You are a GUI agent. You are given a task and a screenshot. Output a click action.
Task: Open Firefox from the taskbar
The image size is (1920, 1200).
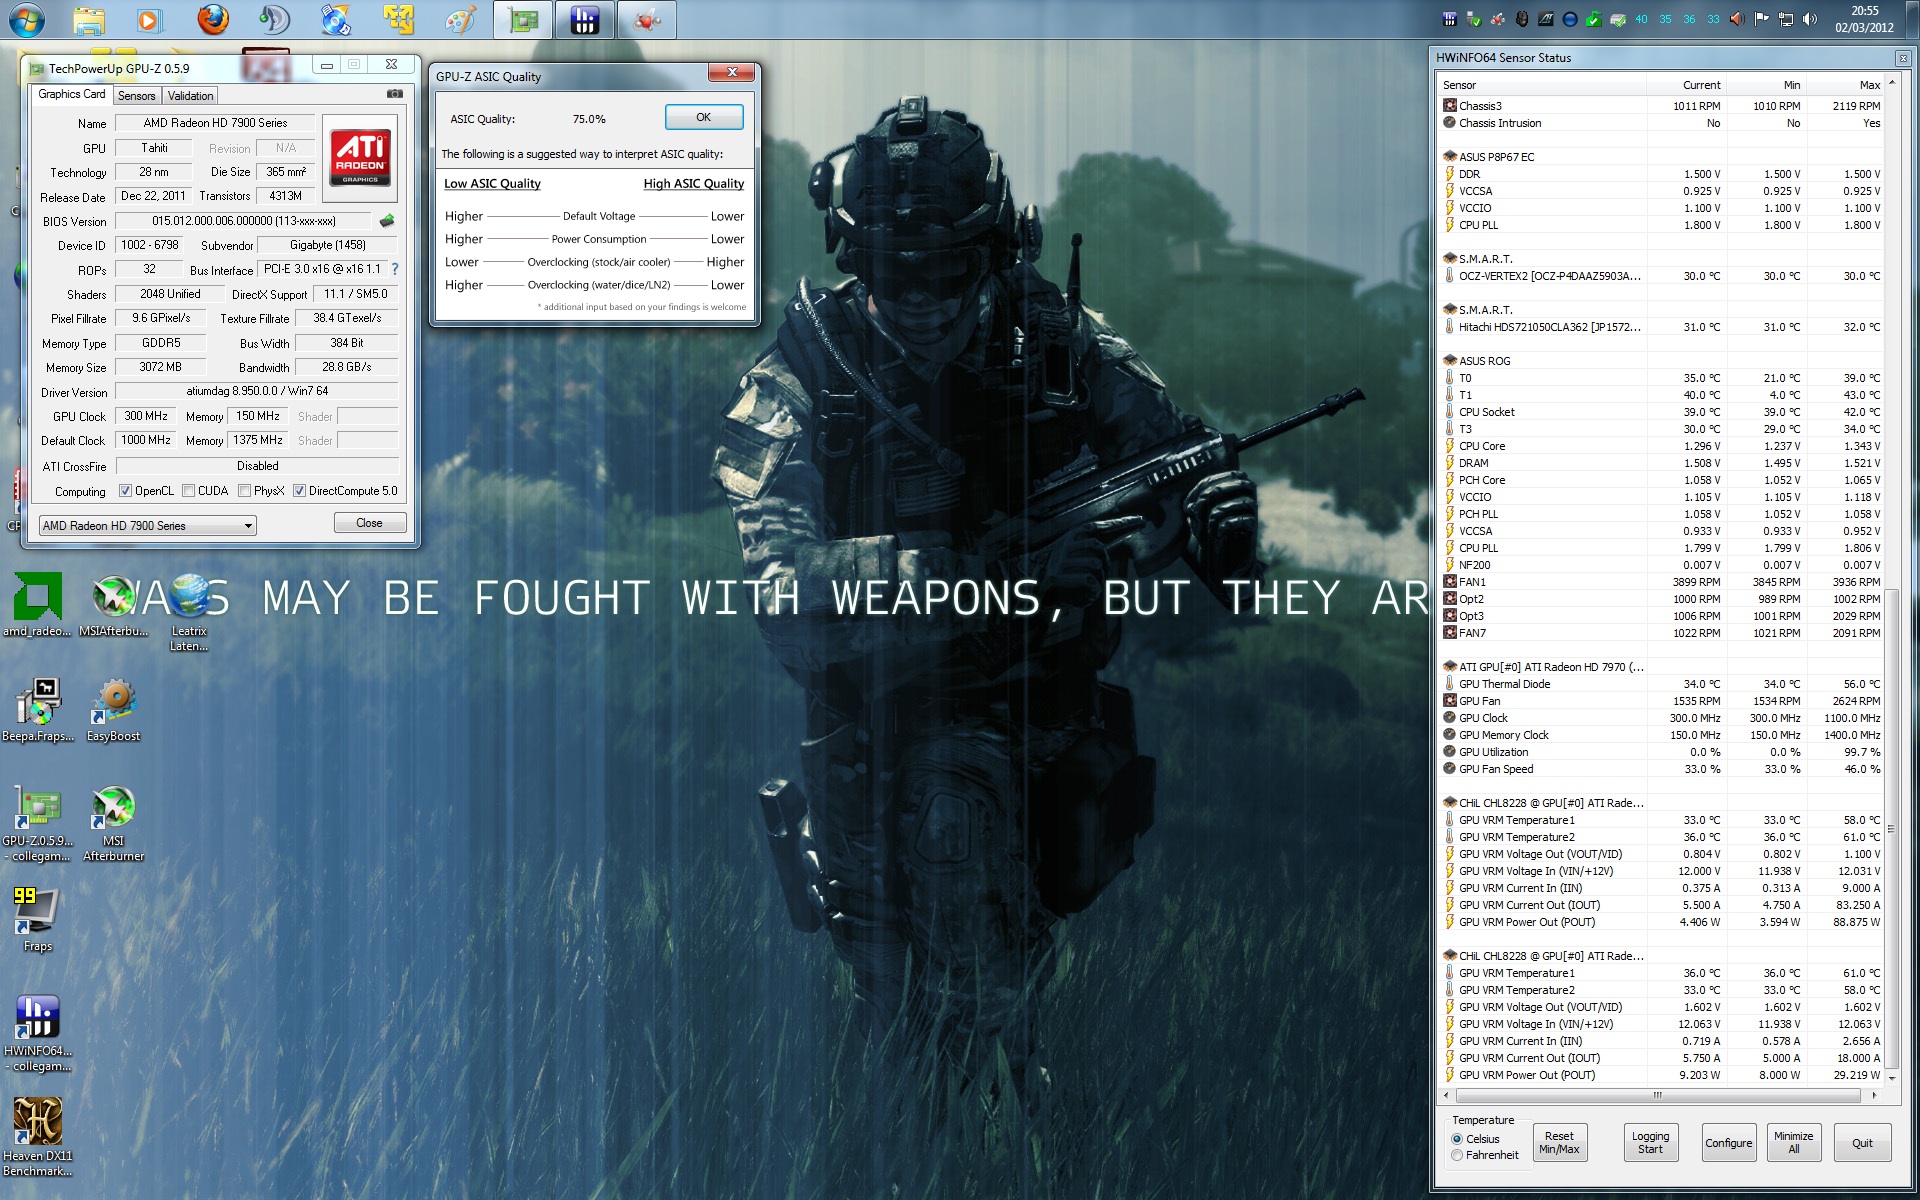click(212, 19)
